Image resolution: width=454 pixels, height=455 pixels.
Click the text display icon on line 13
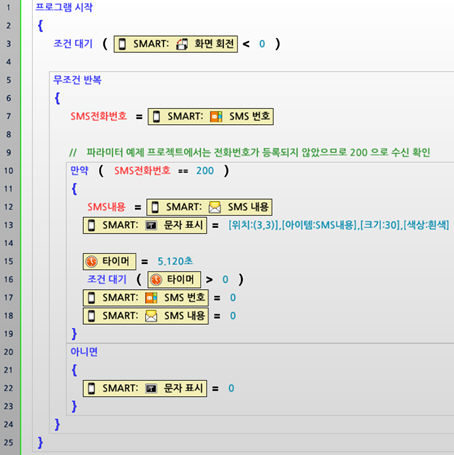[x=151, y=225]
